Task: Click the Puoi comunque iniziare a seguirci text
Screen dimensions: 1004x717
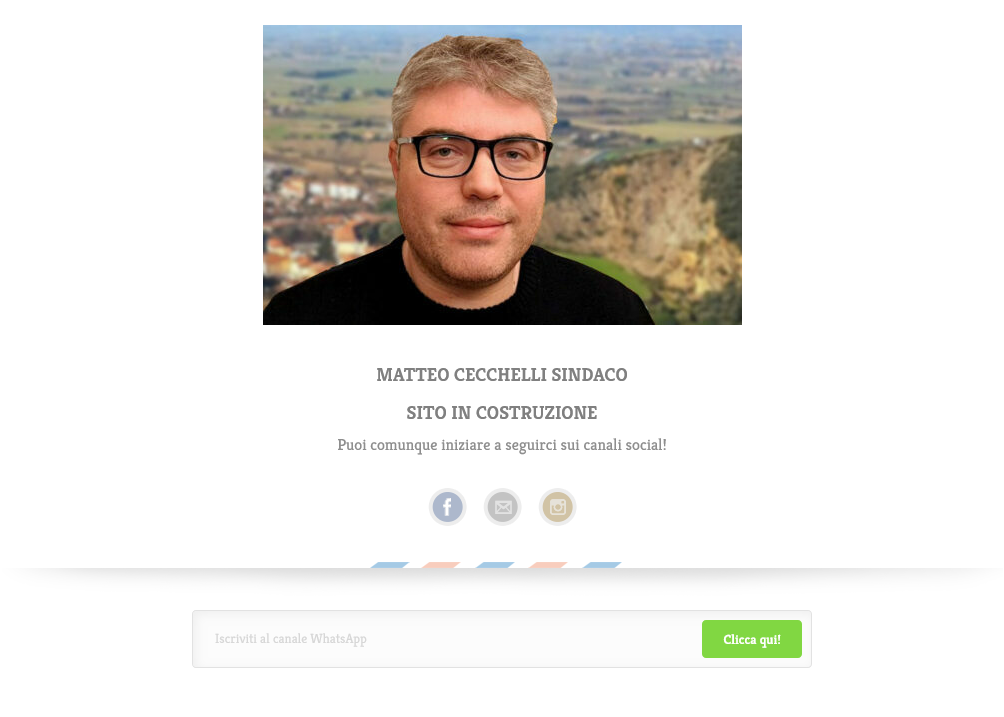Action: [502, 445]
